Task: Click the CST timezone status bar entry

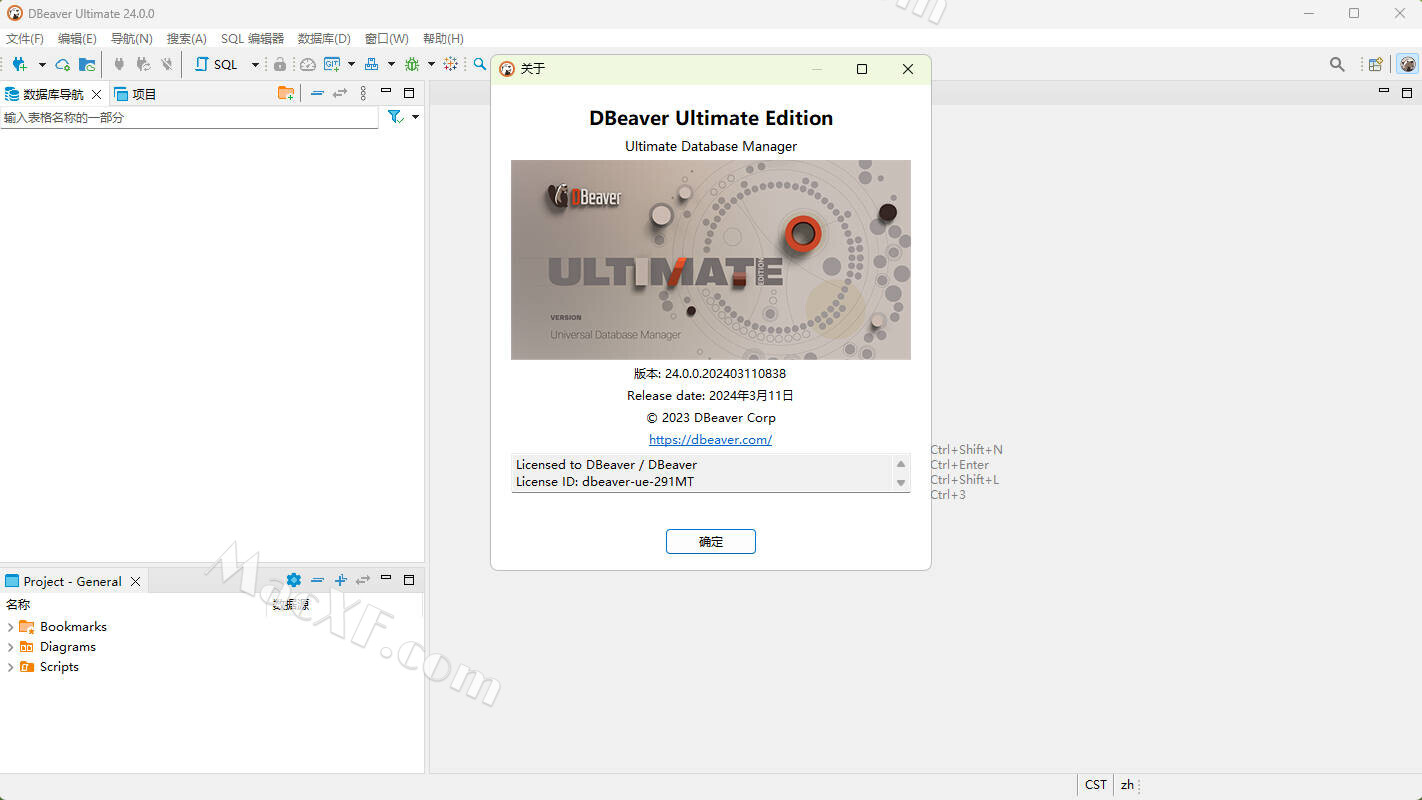Action: (1096, 785)
